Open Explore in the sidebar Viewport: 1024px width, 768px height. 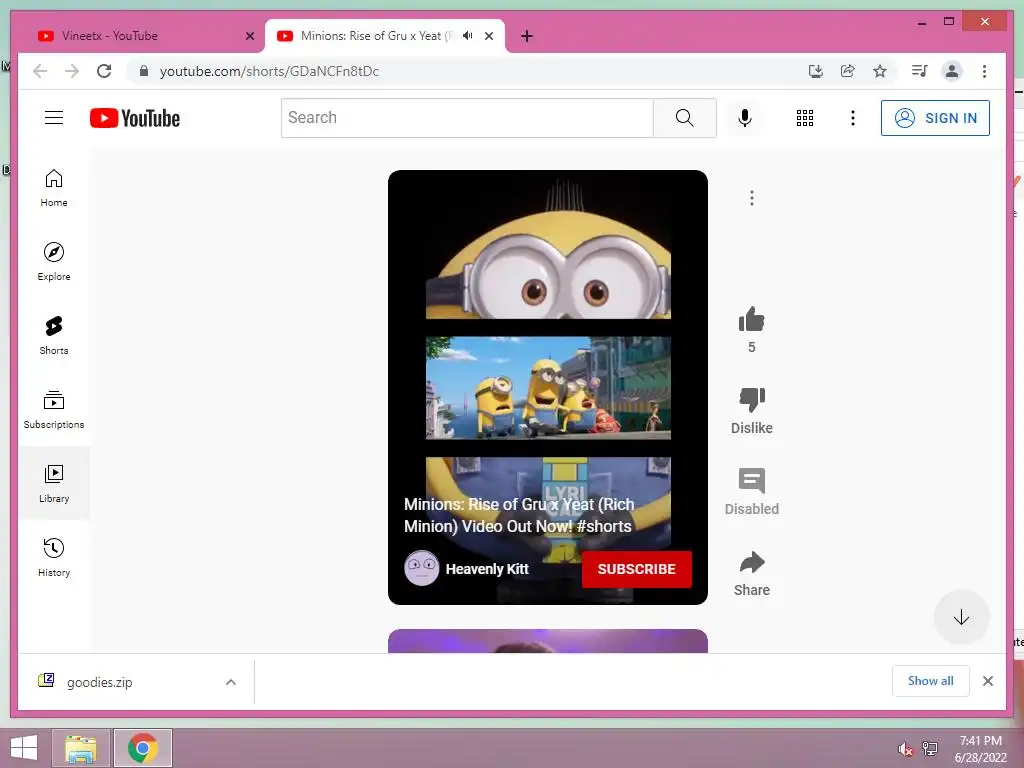tap(54, 262)
